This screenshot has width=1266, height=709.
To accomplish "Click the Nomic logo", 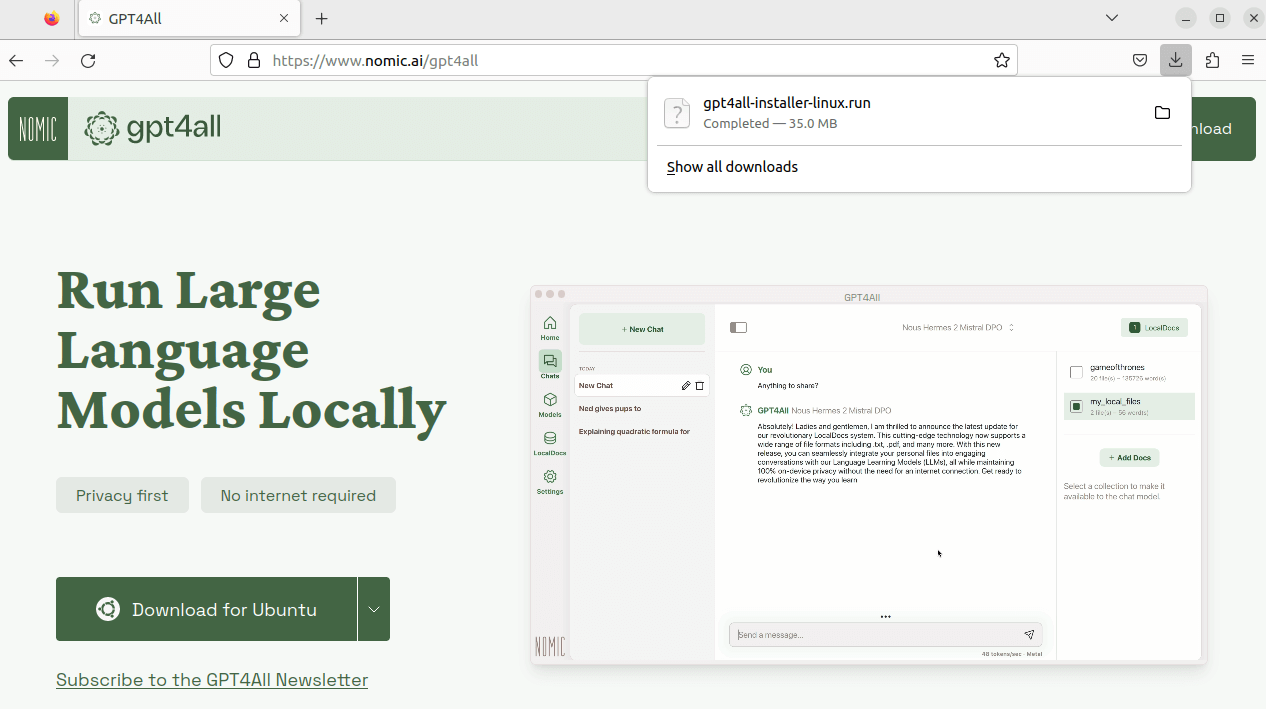I will click(38, 129).
